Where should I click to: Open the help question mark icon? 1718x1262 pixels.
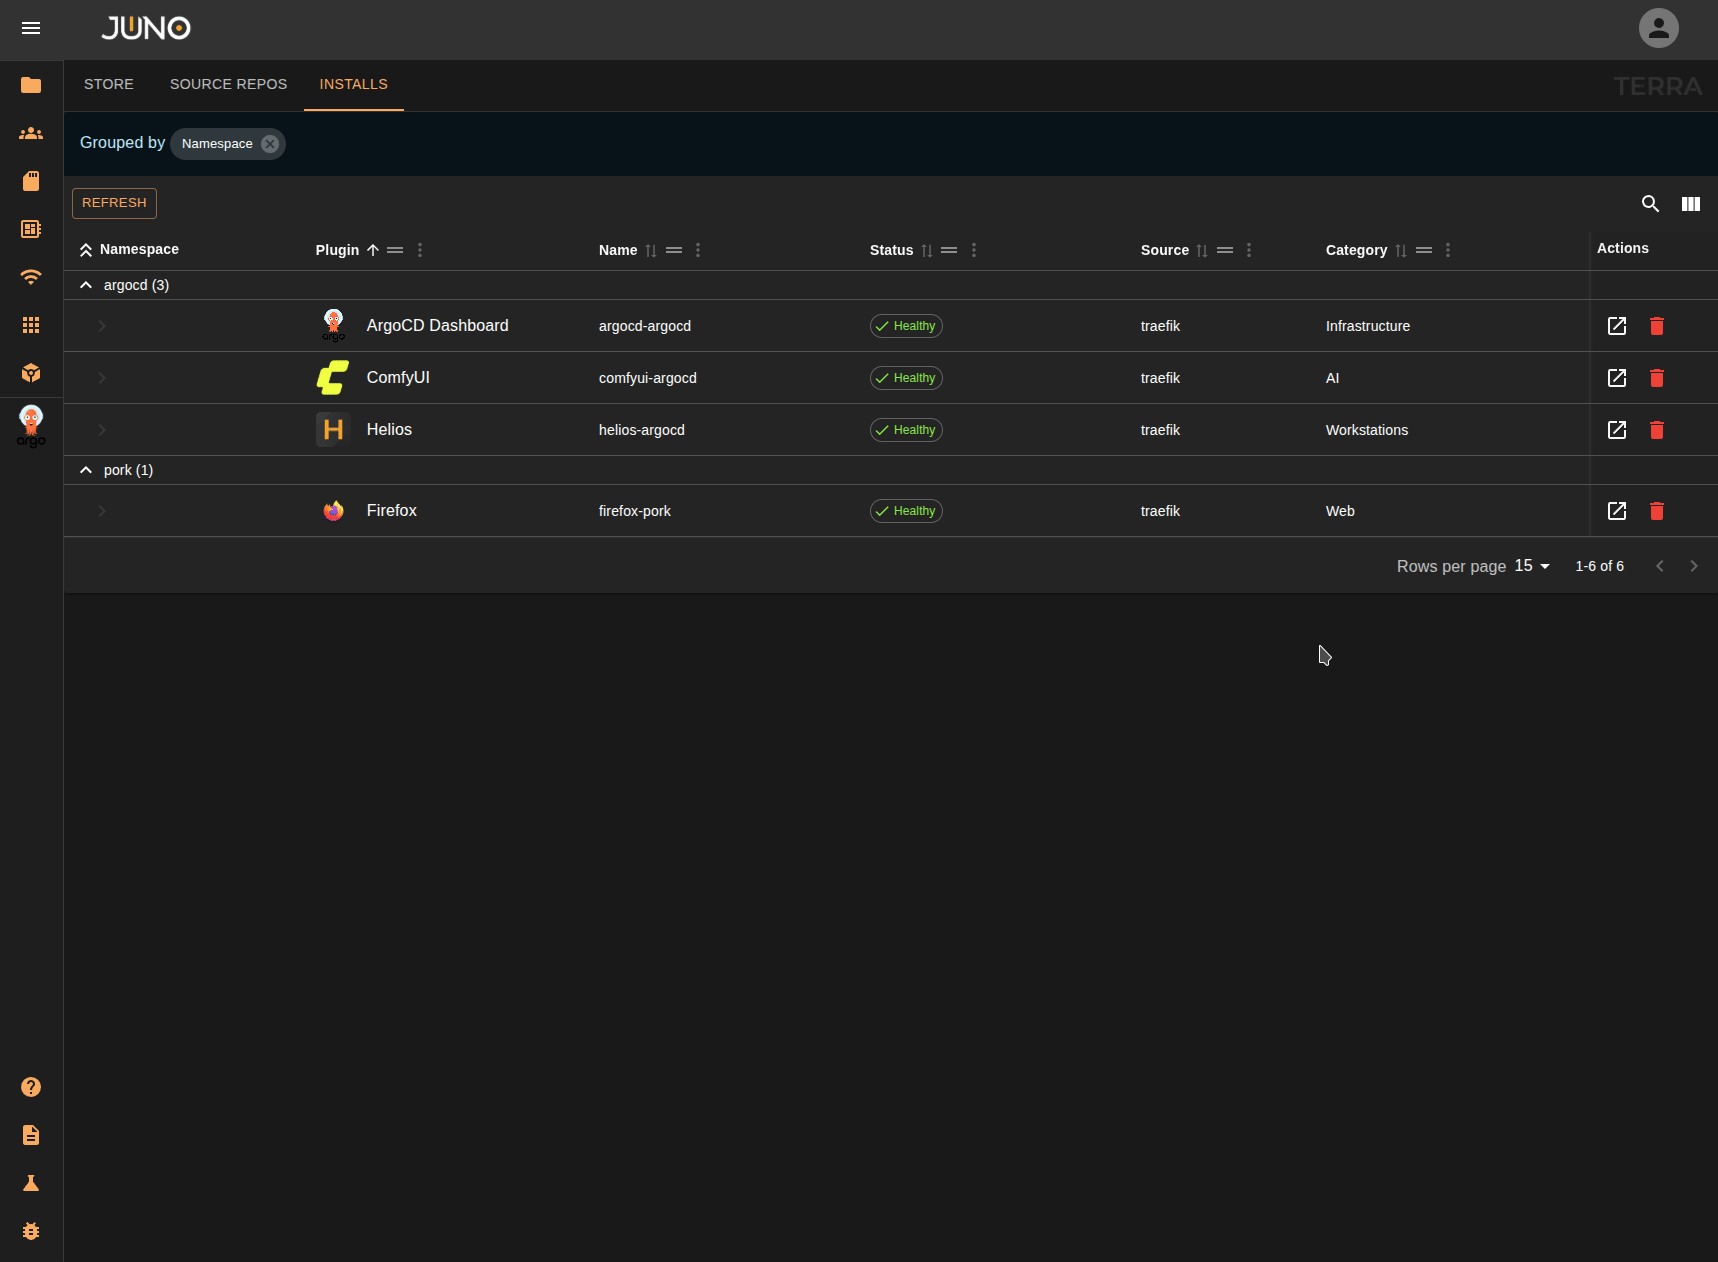pos(31,1087)
